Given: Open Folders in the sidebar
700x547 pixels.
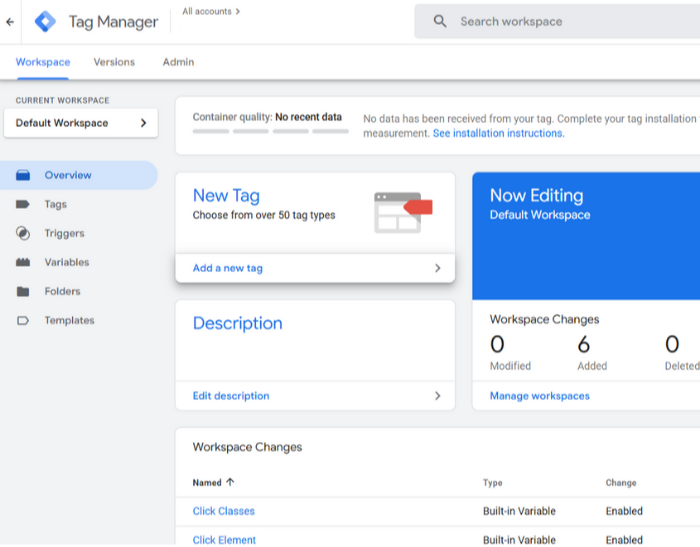Looking at the screenshot, I should click(62, 291).
